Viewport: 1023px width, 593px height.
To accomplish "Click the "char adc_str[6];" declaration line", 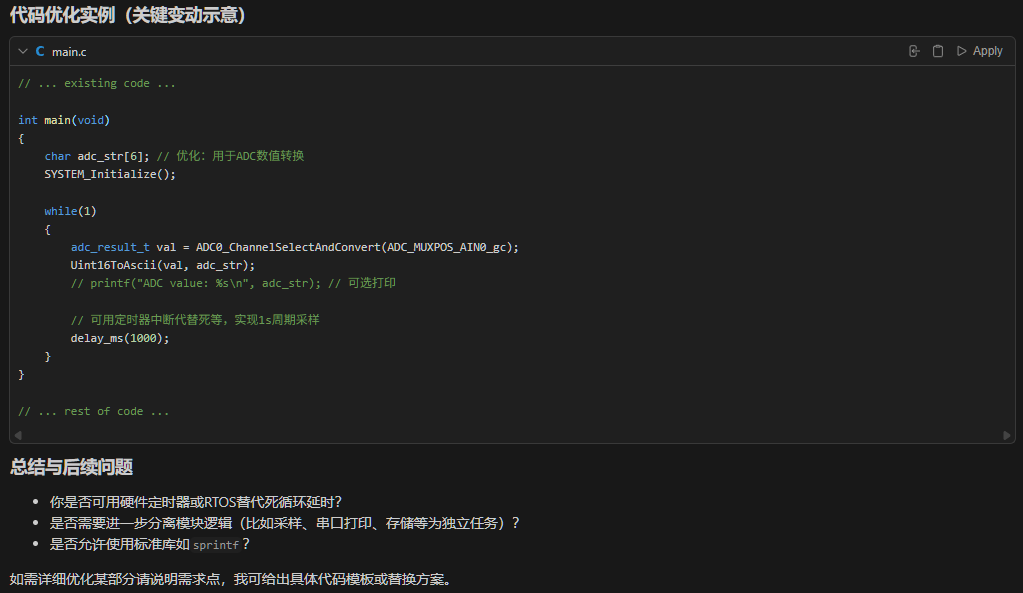I will pos(174,156).
